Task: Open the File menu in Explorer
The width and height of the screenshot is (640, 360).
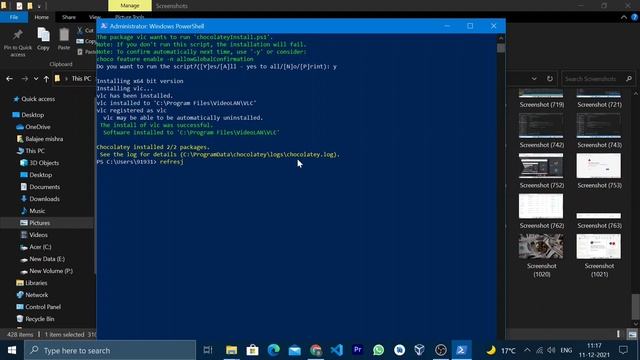Action: pyautogui.click(x=14, y=17)
